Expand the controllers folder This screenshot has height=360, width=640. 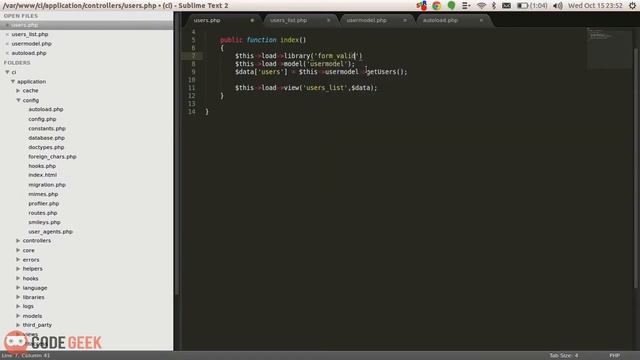[18, 240]
